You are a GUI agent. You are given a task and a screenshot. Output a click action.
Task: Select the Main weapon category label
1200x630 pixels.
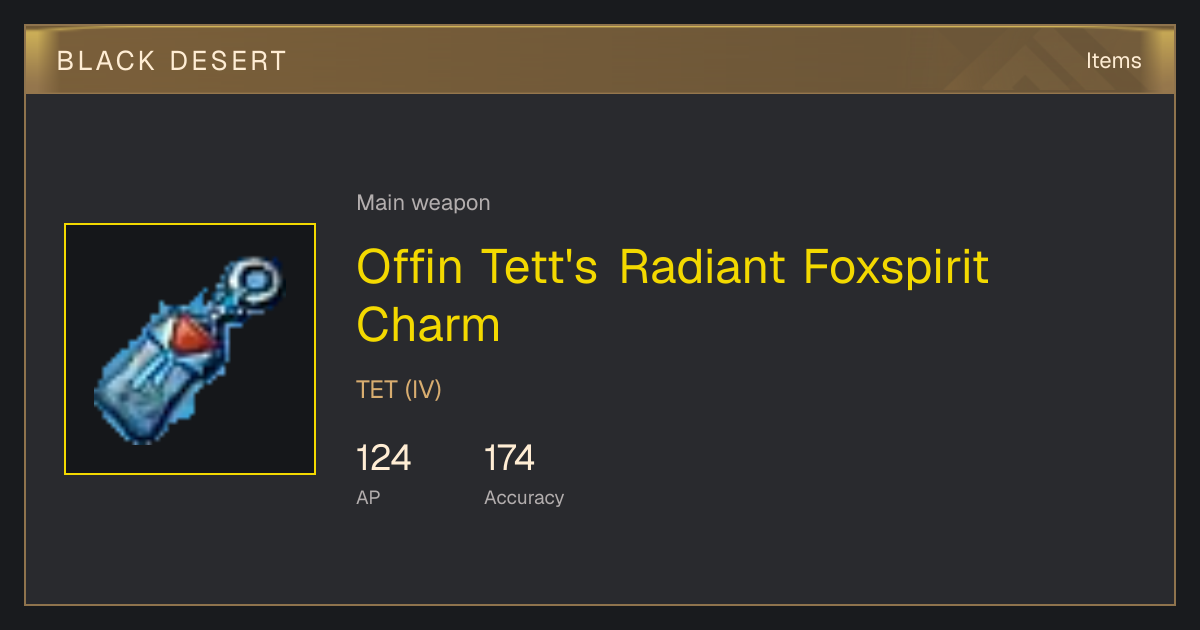[423, 203]
